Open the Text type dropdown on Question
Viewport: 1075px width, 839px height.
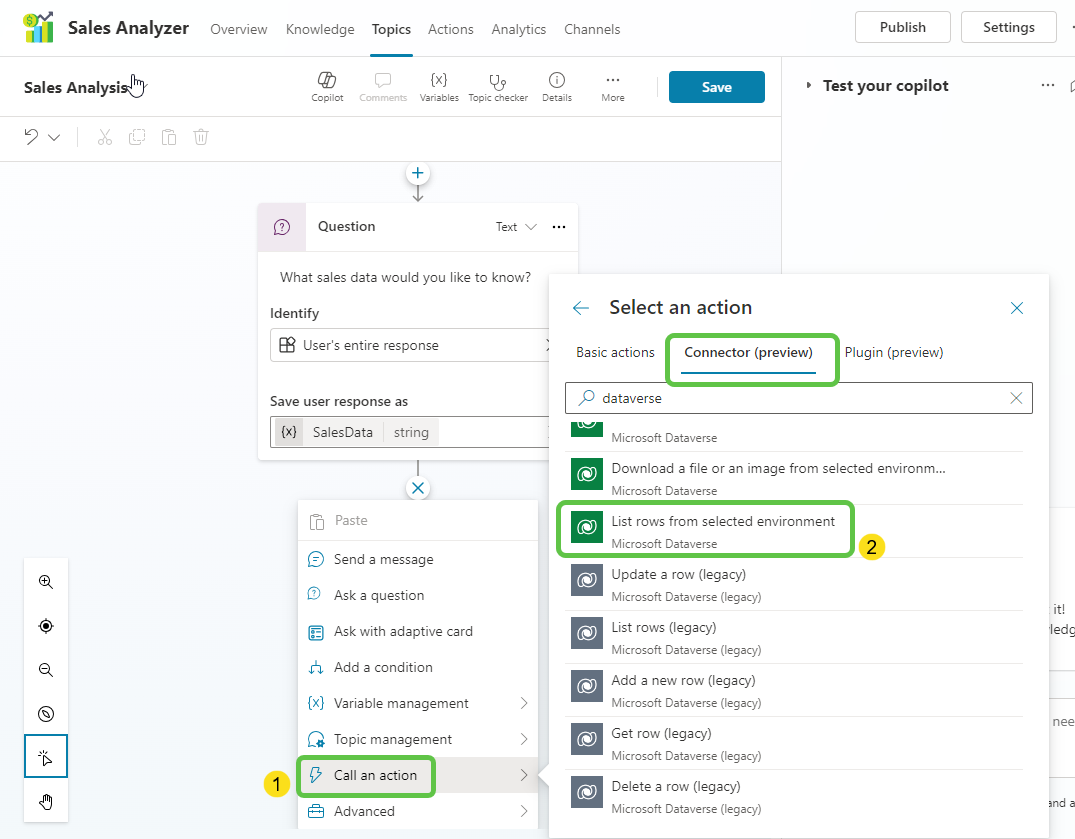516,227
